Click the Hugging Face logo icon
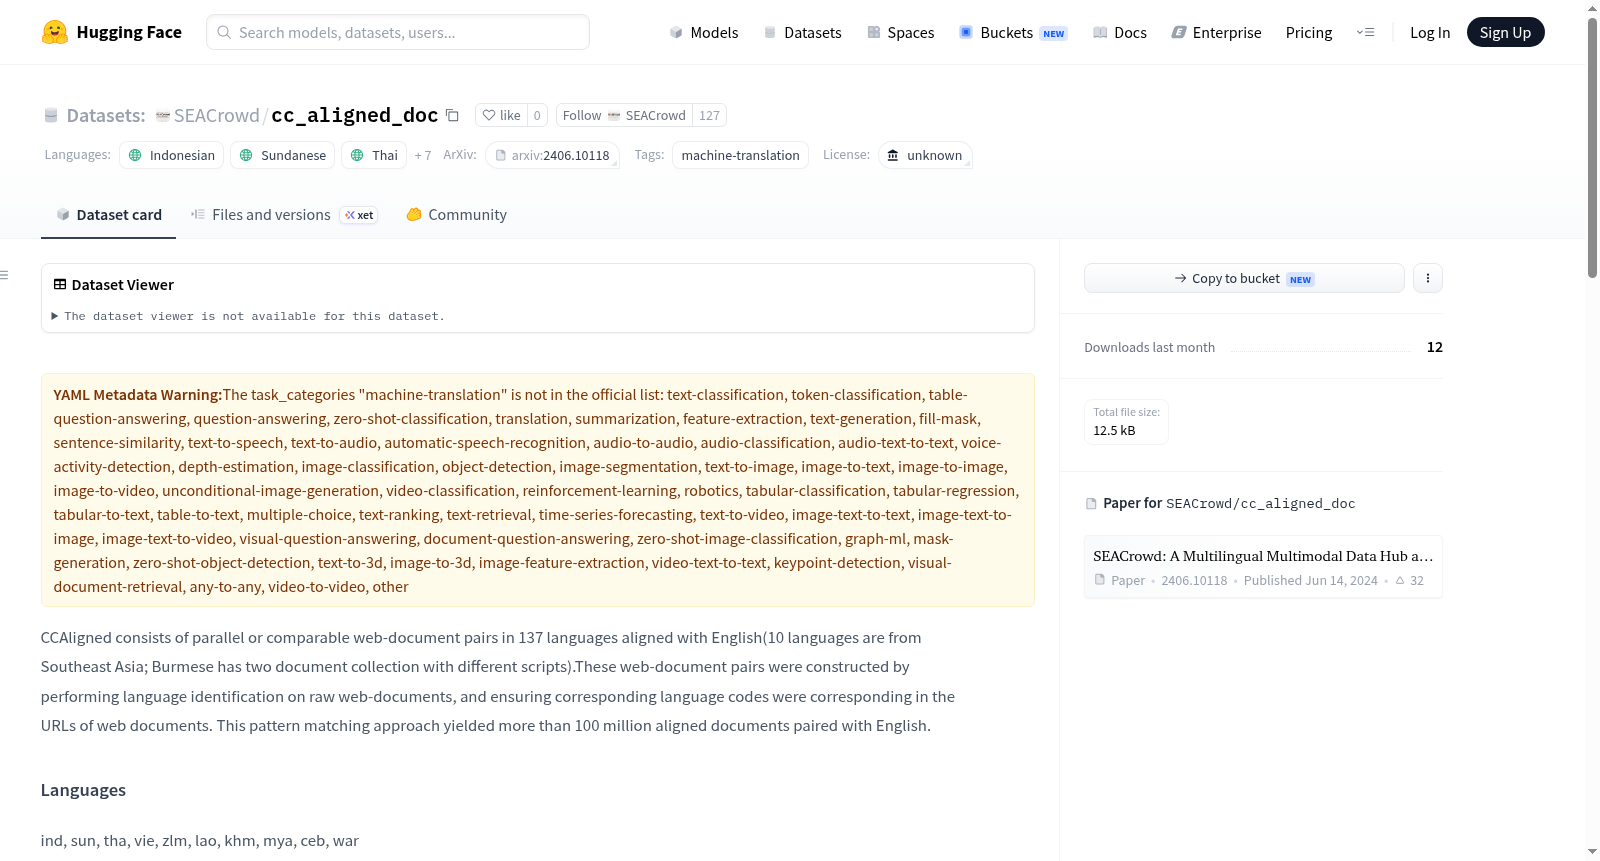This screenshot has height=861, width=1600. 54,32
